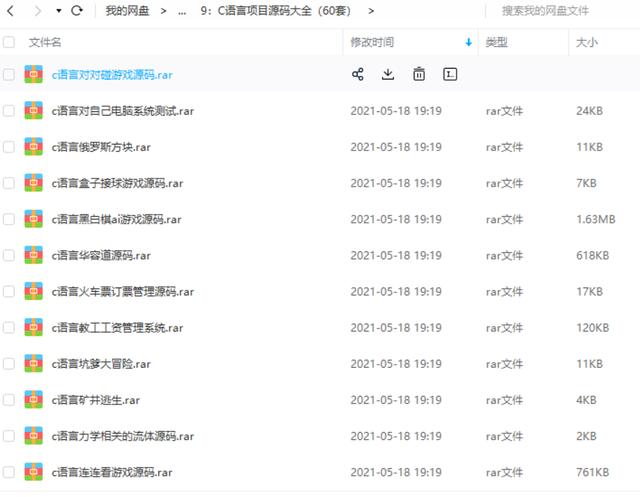
Task: Refresh the file list
Action: tap(77, 11)
